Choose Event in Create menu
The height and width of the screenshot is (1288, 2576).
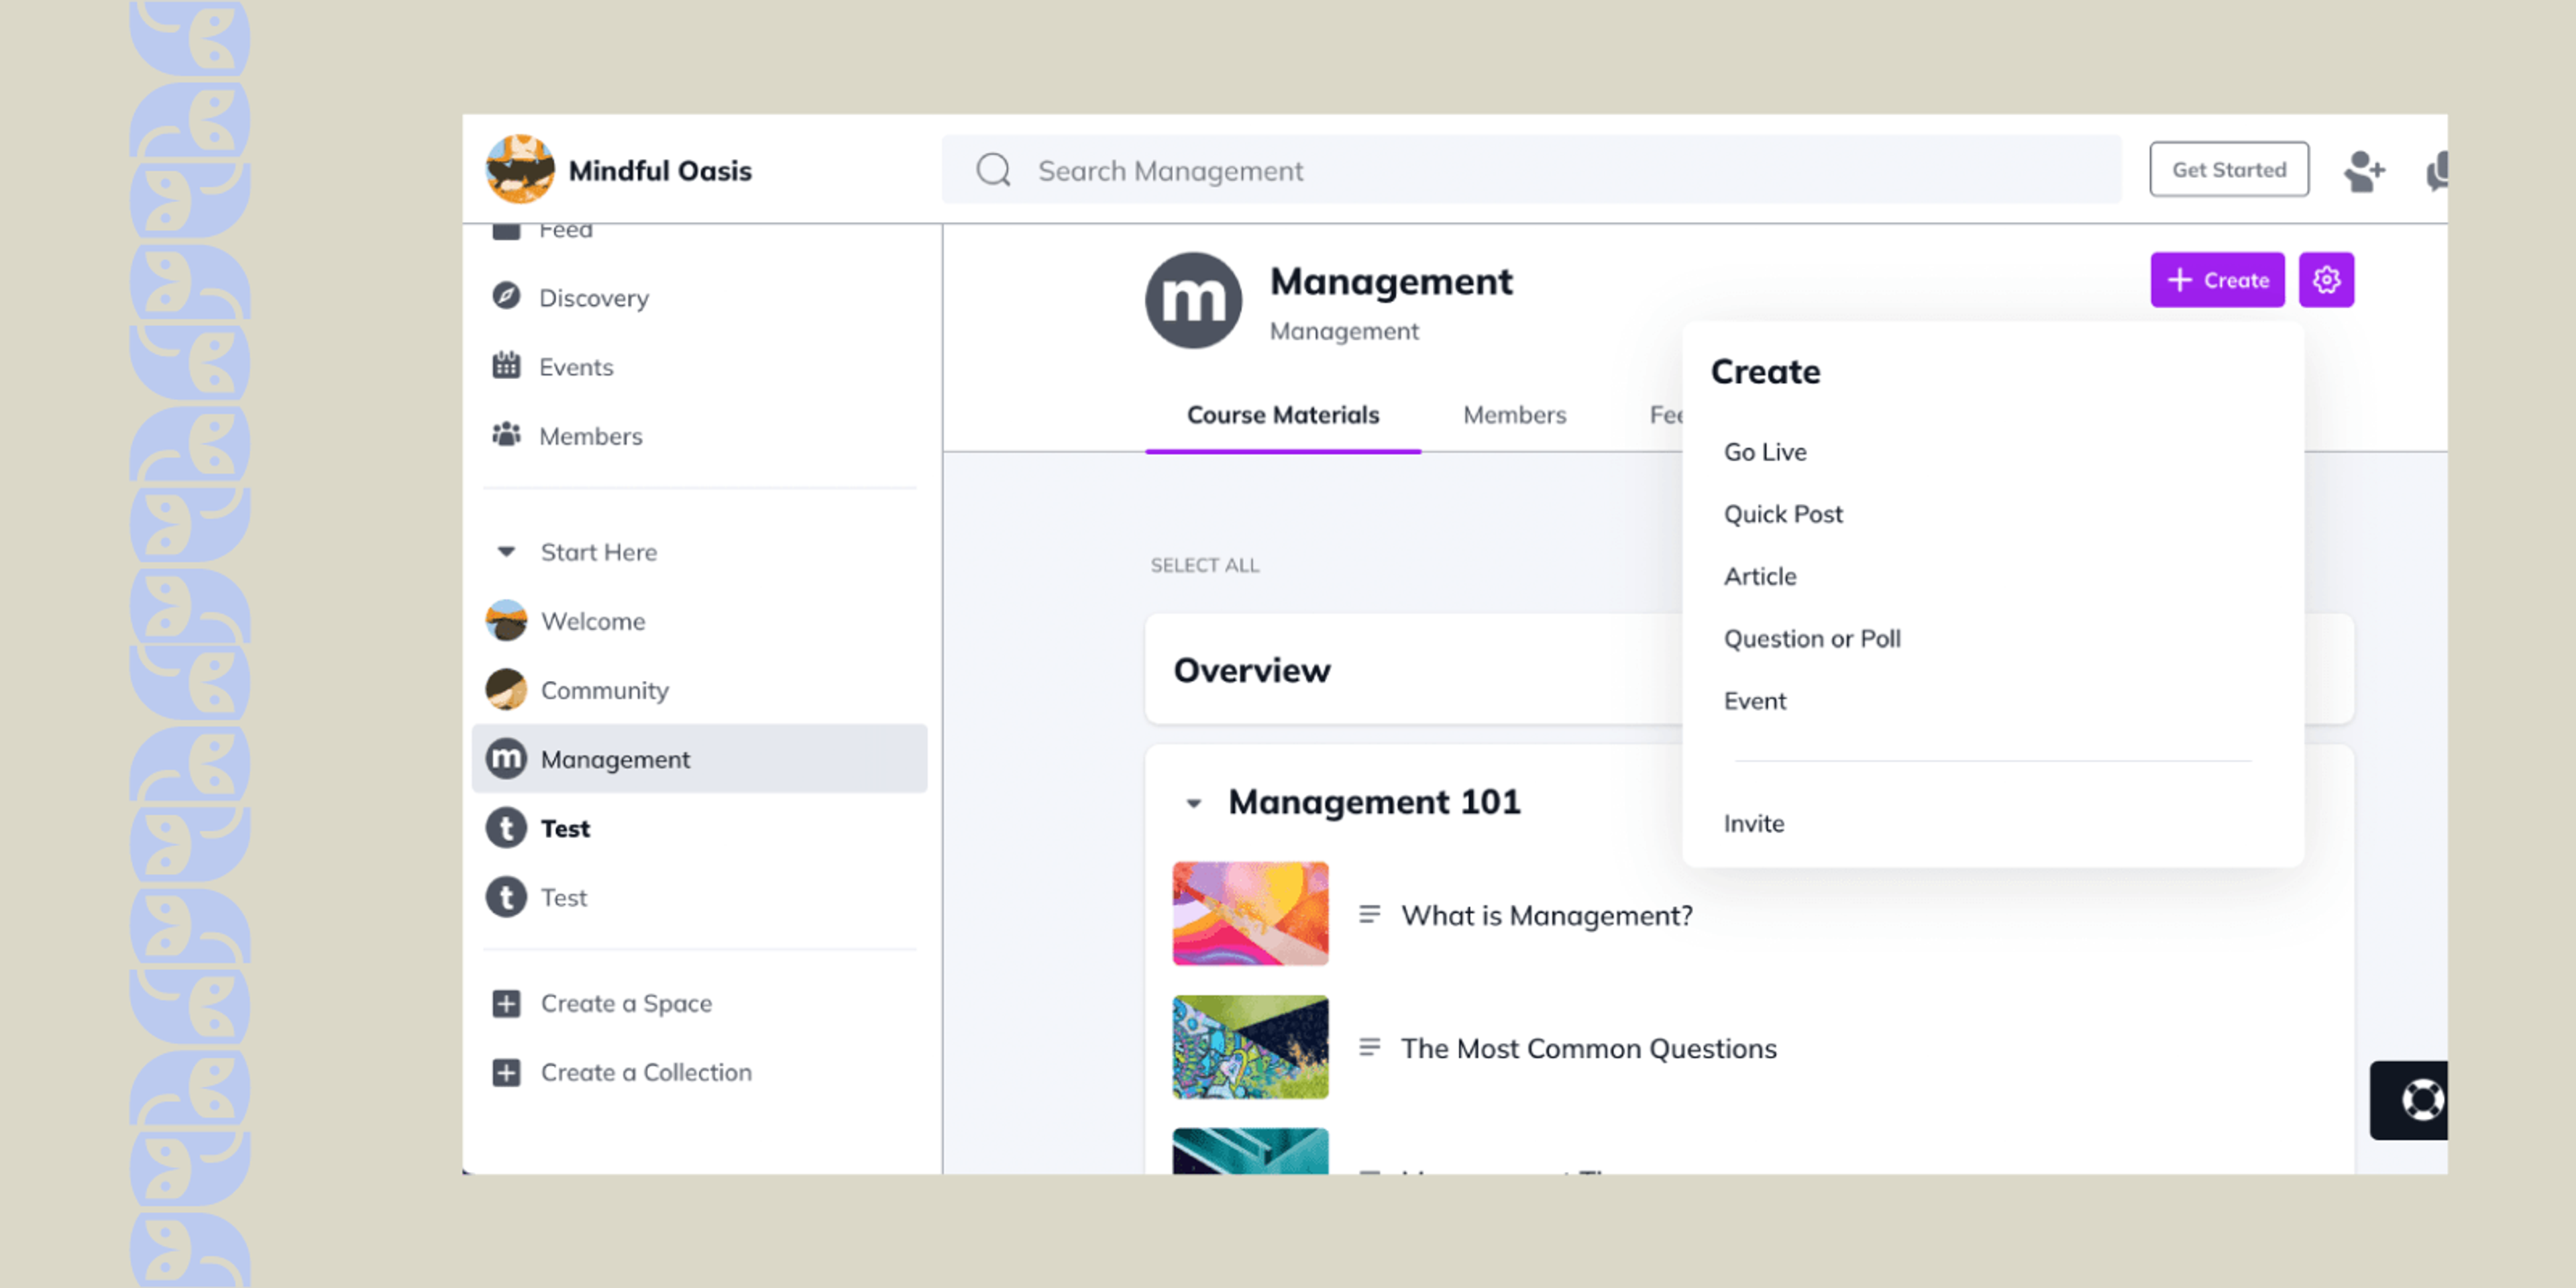1755,701
